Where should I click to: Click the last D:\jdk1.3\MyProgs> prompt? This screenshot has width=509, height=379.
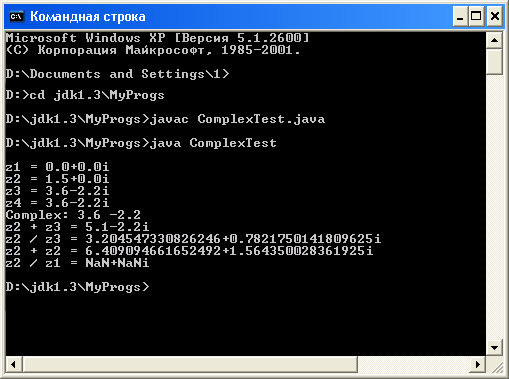(x=78, y=287)
